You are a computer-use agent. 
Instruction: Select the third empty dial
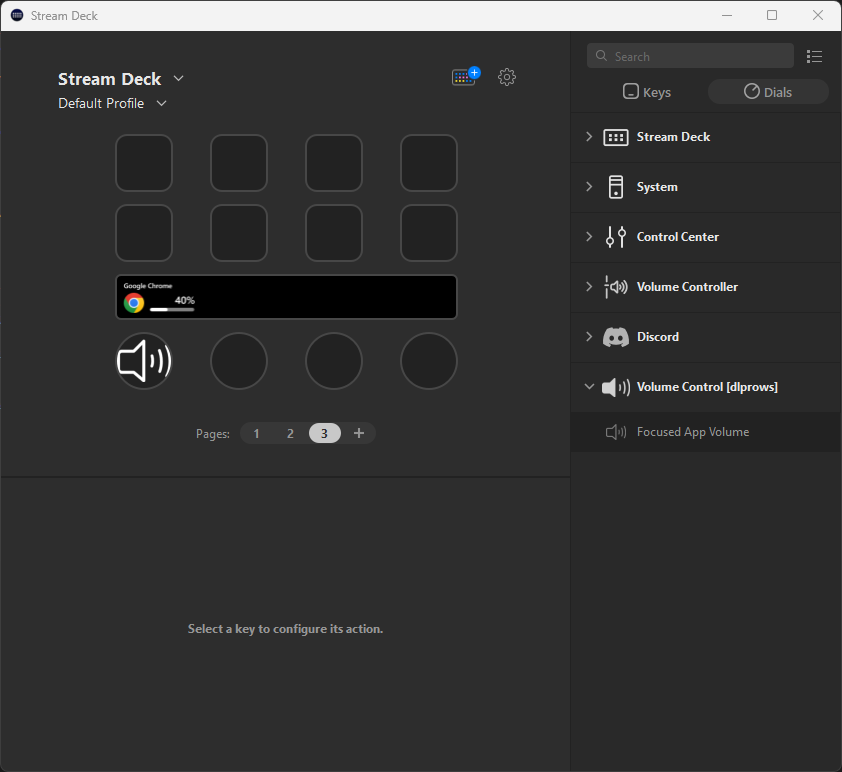(334, 361)
